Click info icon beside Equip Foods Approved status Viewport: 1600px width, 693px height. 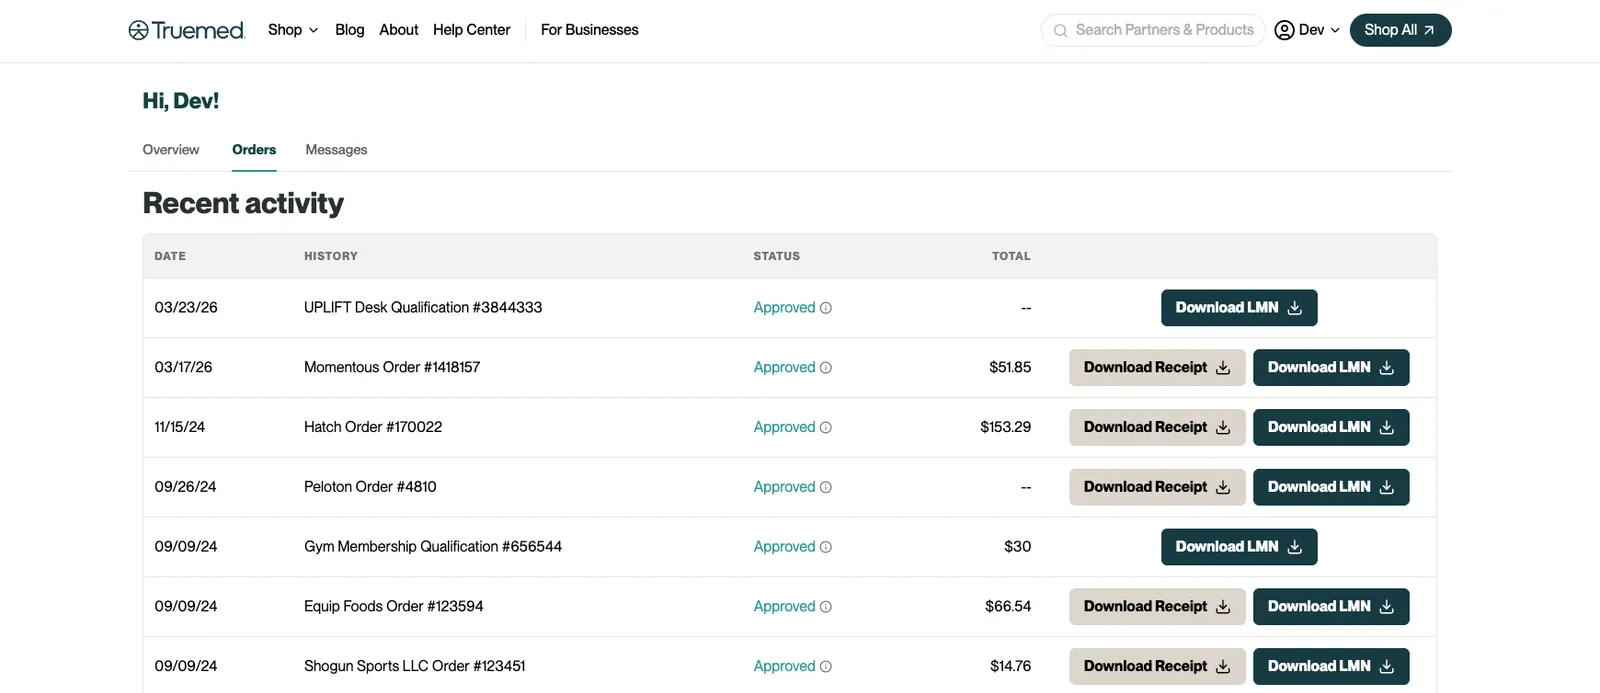pos(826,607)
